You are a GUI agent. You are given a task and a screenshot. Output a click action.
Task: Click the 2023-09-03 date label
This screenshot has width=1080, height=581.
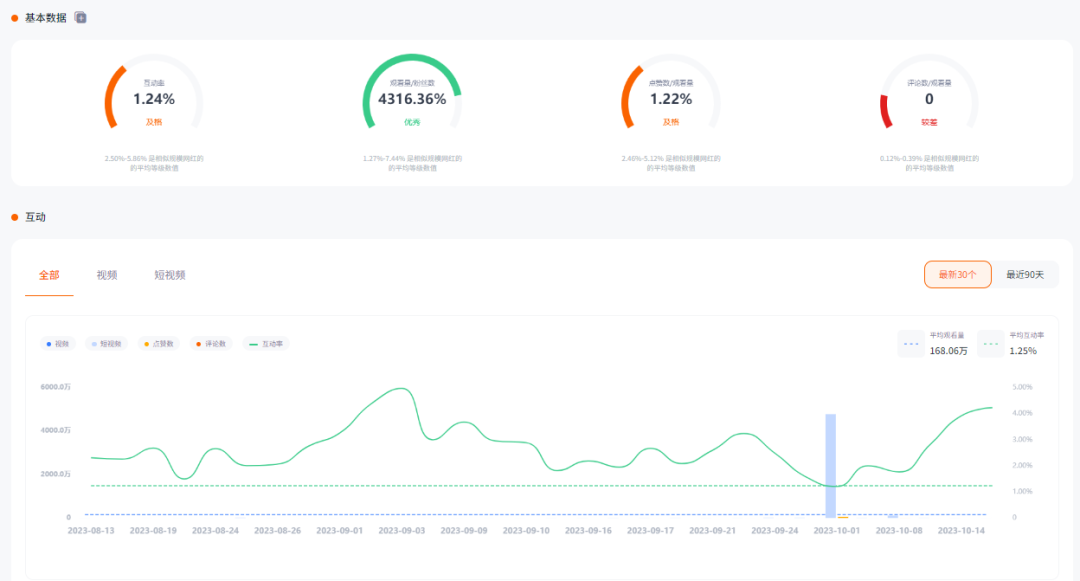click(x=402, y=531)
